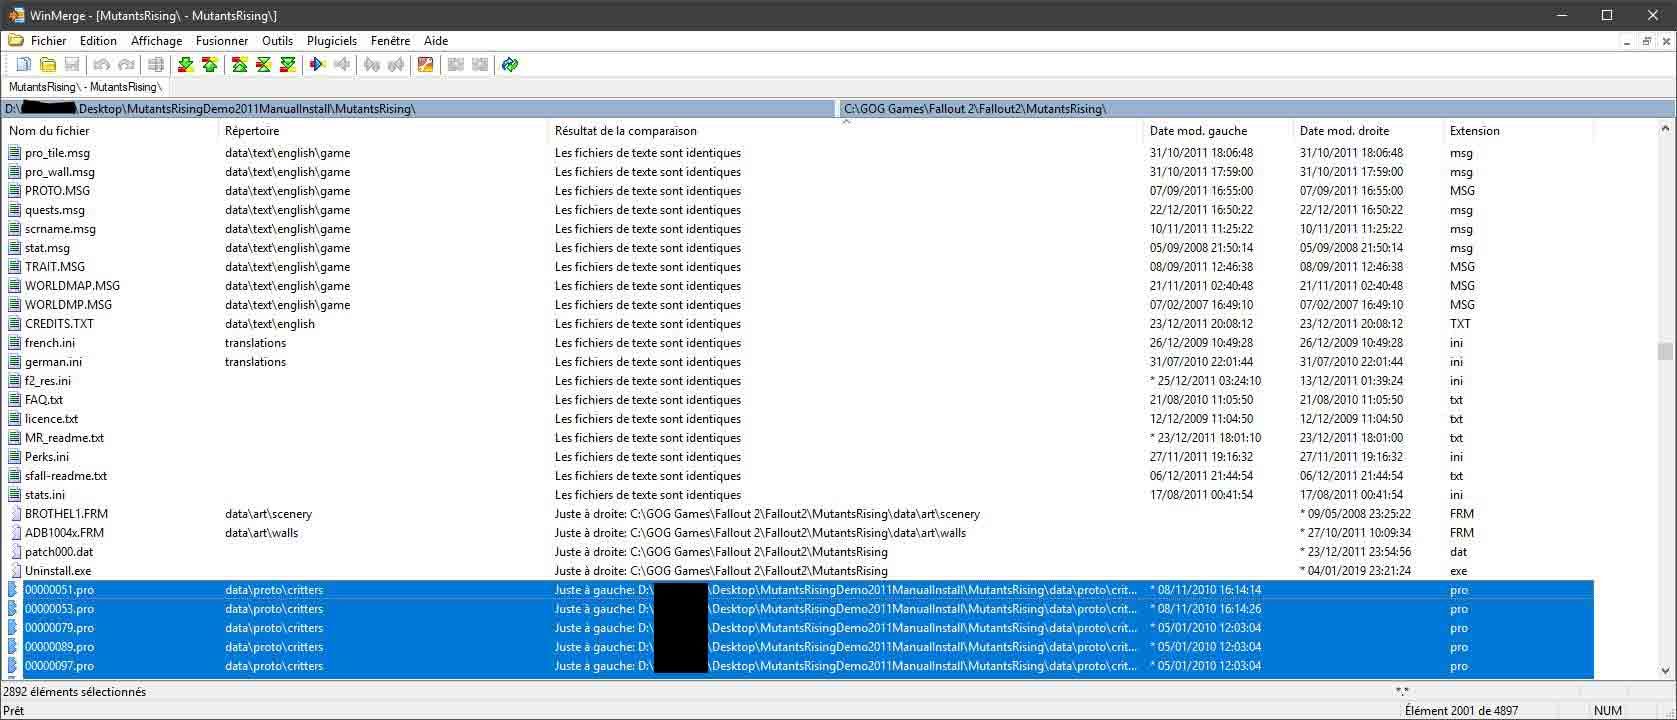Viewport: 1677px width, 720px height.
Task: Sort by Date mod. droite header
Action: click(1368, 131)
